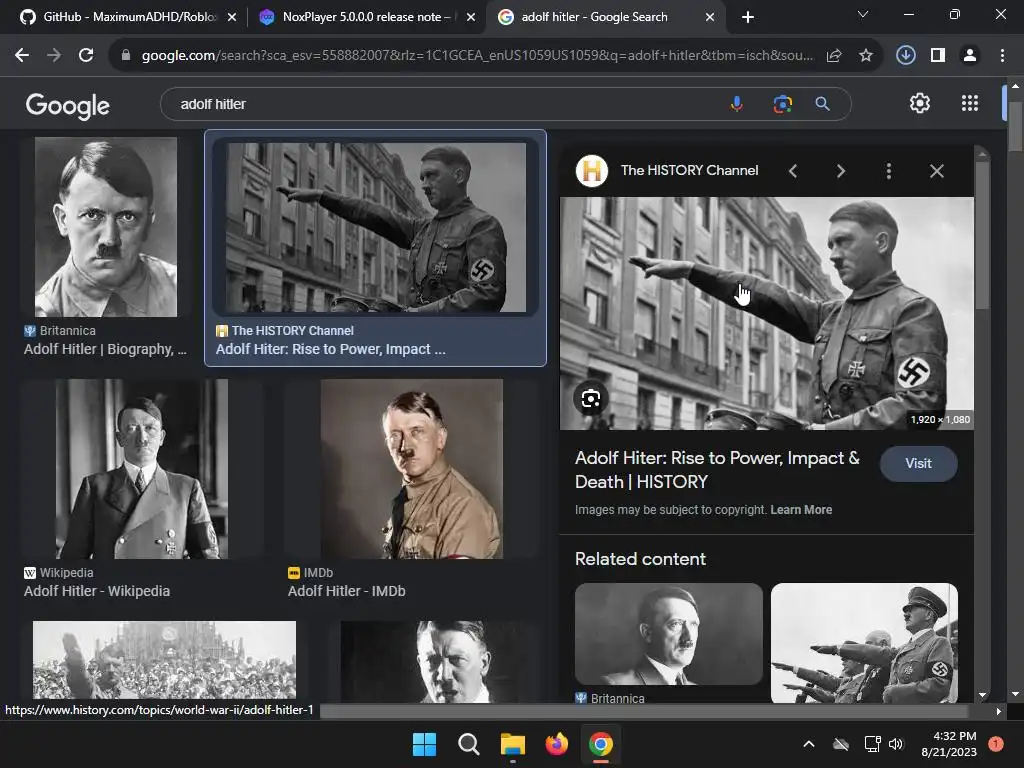Expand system tray hidden icons
Image resolution: width=1024 pixels, height=768 pixels.
tap(808, 744)
